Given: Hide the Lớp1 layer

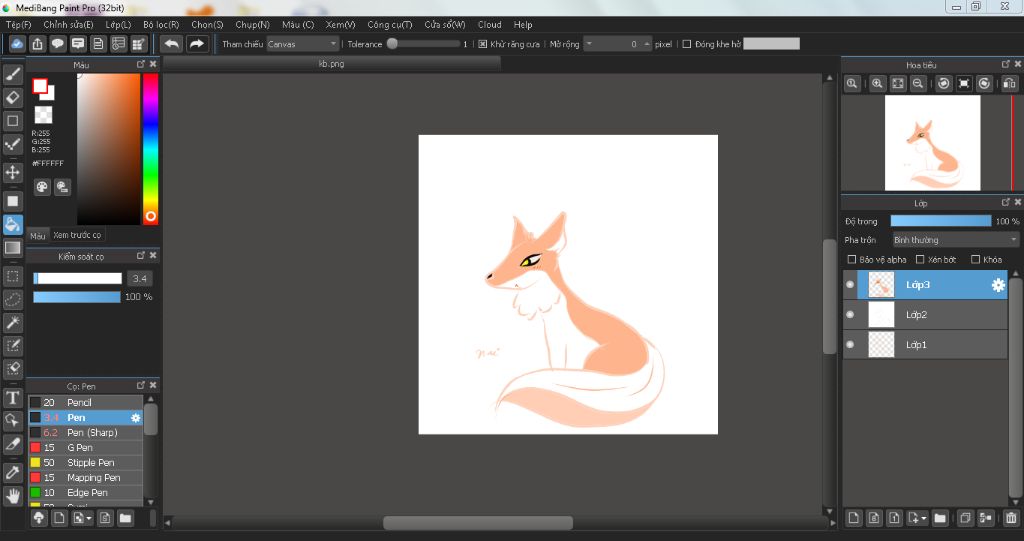Looking at the screenshot, I should coord(850,344).
